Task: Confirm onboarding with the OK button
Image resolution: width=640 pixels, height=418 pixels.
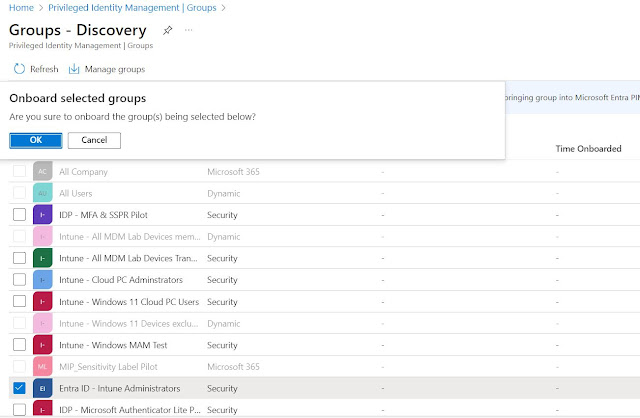Action: coord(36,140)
